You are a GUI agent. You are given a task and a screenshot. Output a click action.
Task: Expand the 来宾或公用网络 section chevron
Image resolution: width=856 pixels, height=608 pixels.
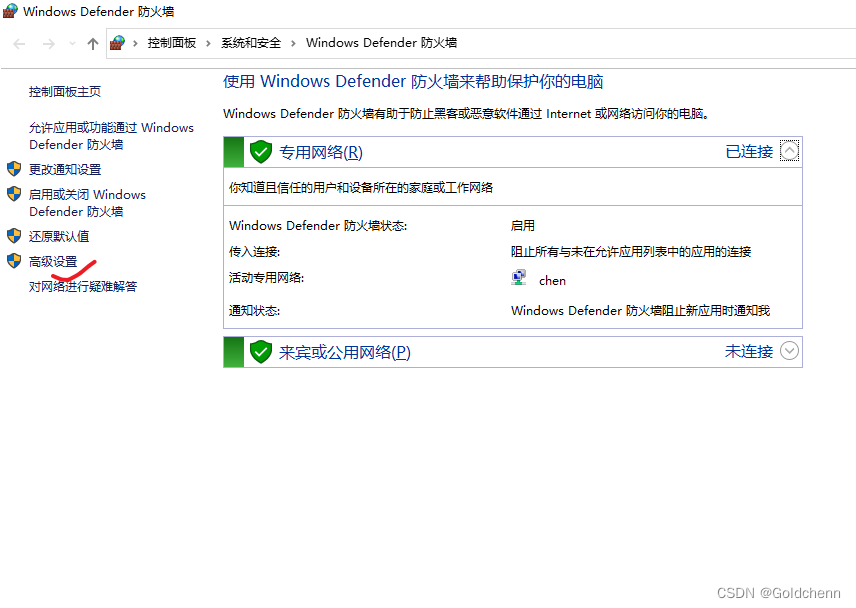point(789,352)
